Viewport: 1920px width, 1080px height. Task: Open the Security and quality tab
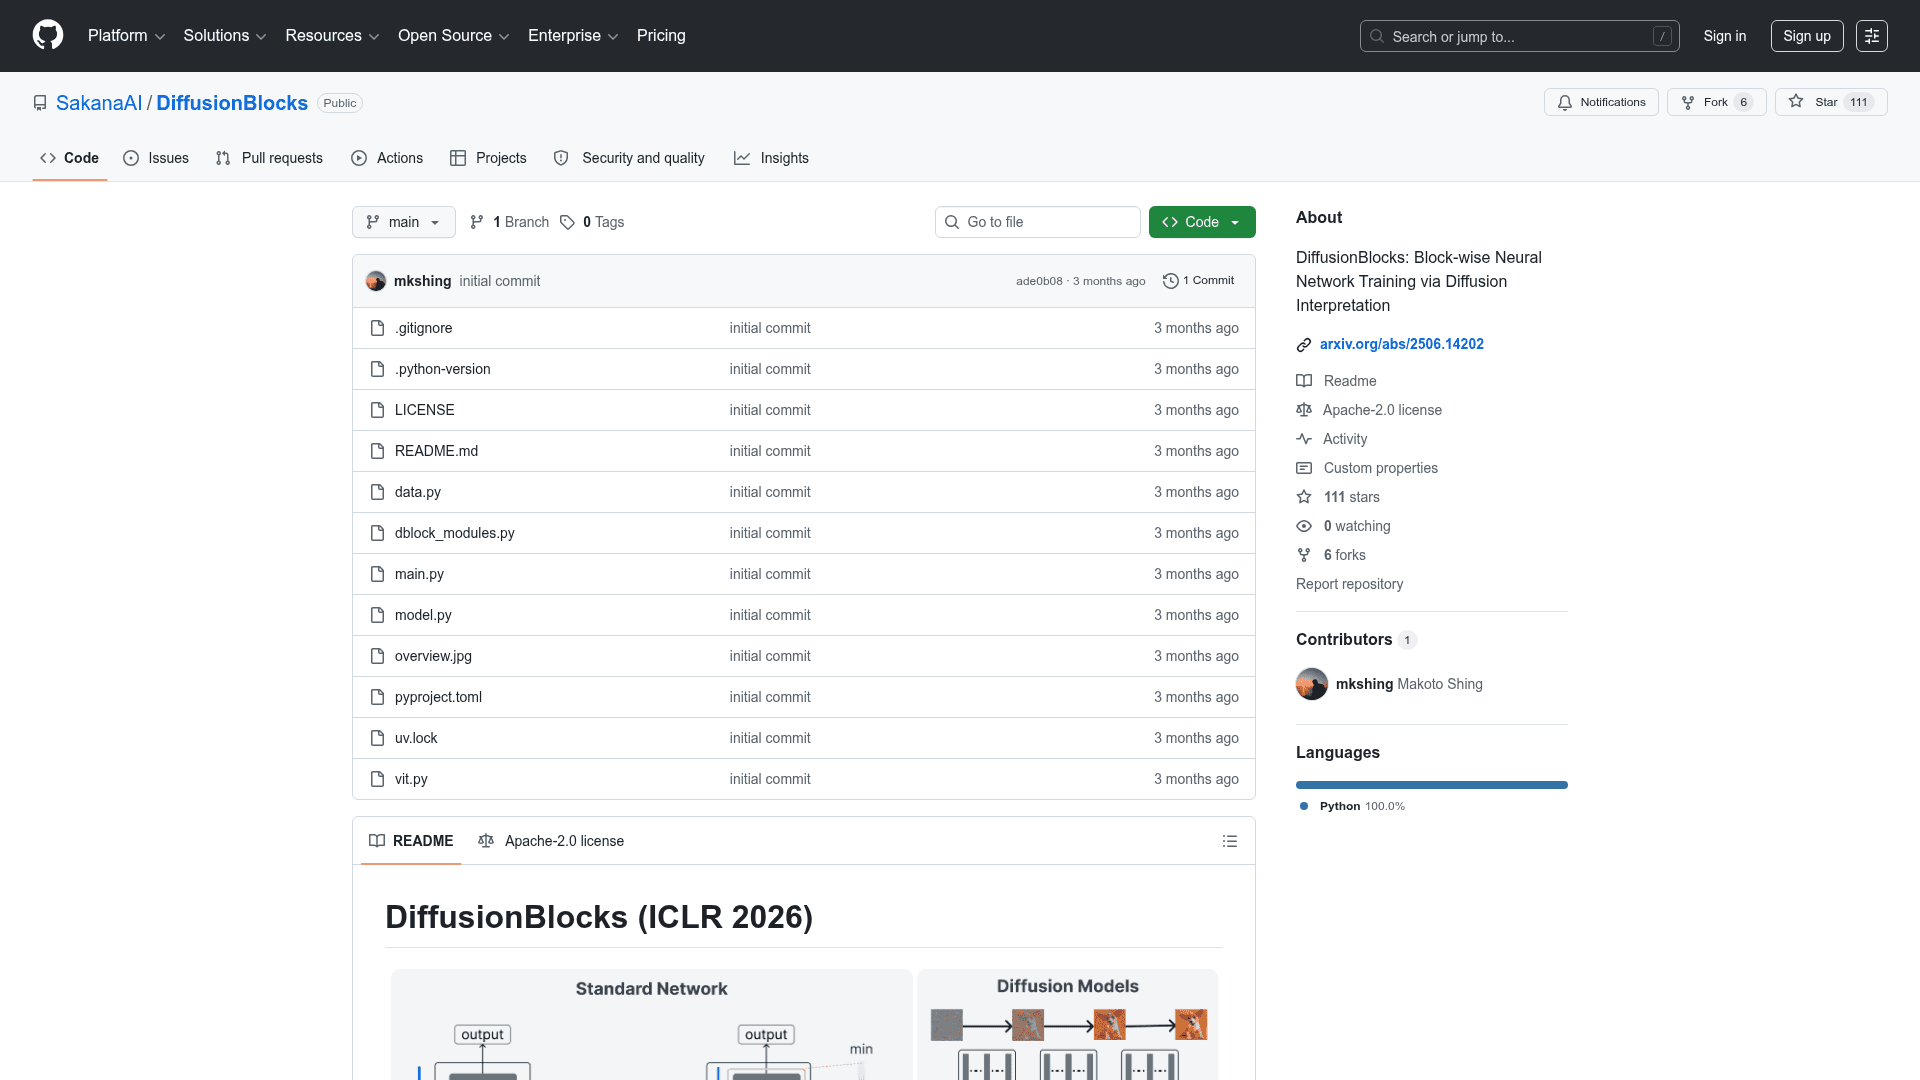pos(629,158)
